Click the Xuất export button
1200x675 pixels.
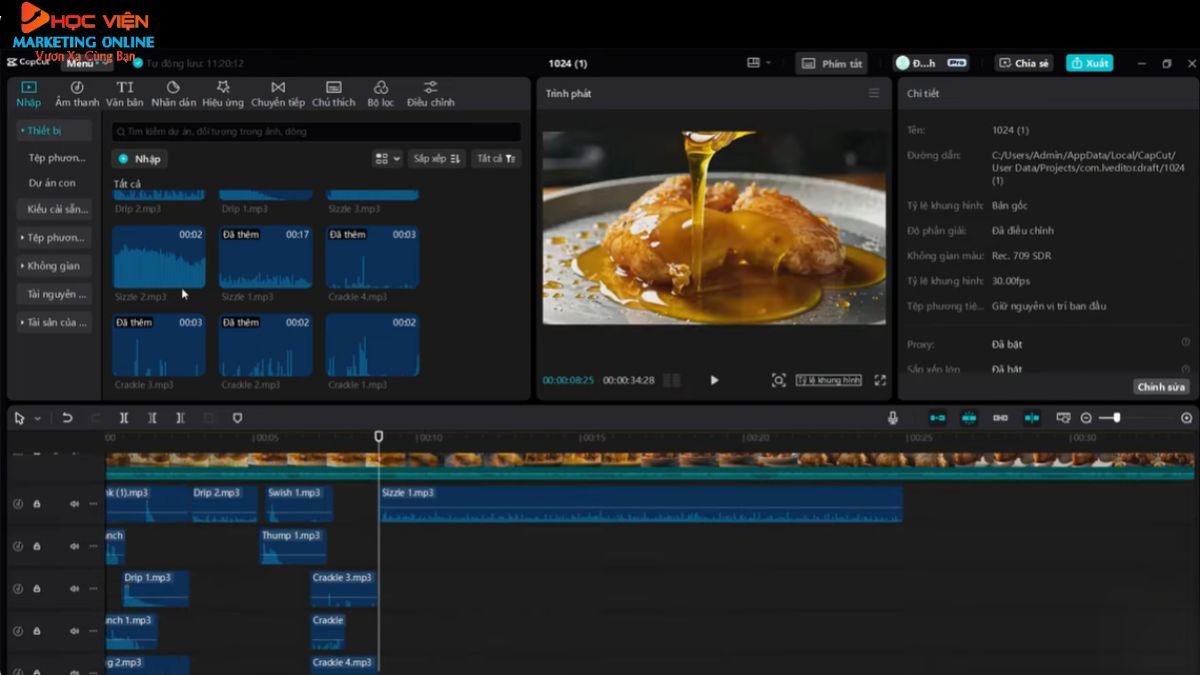point(1089,63)
